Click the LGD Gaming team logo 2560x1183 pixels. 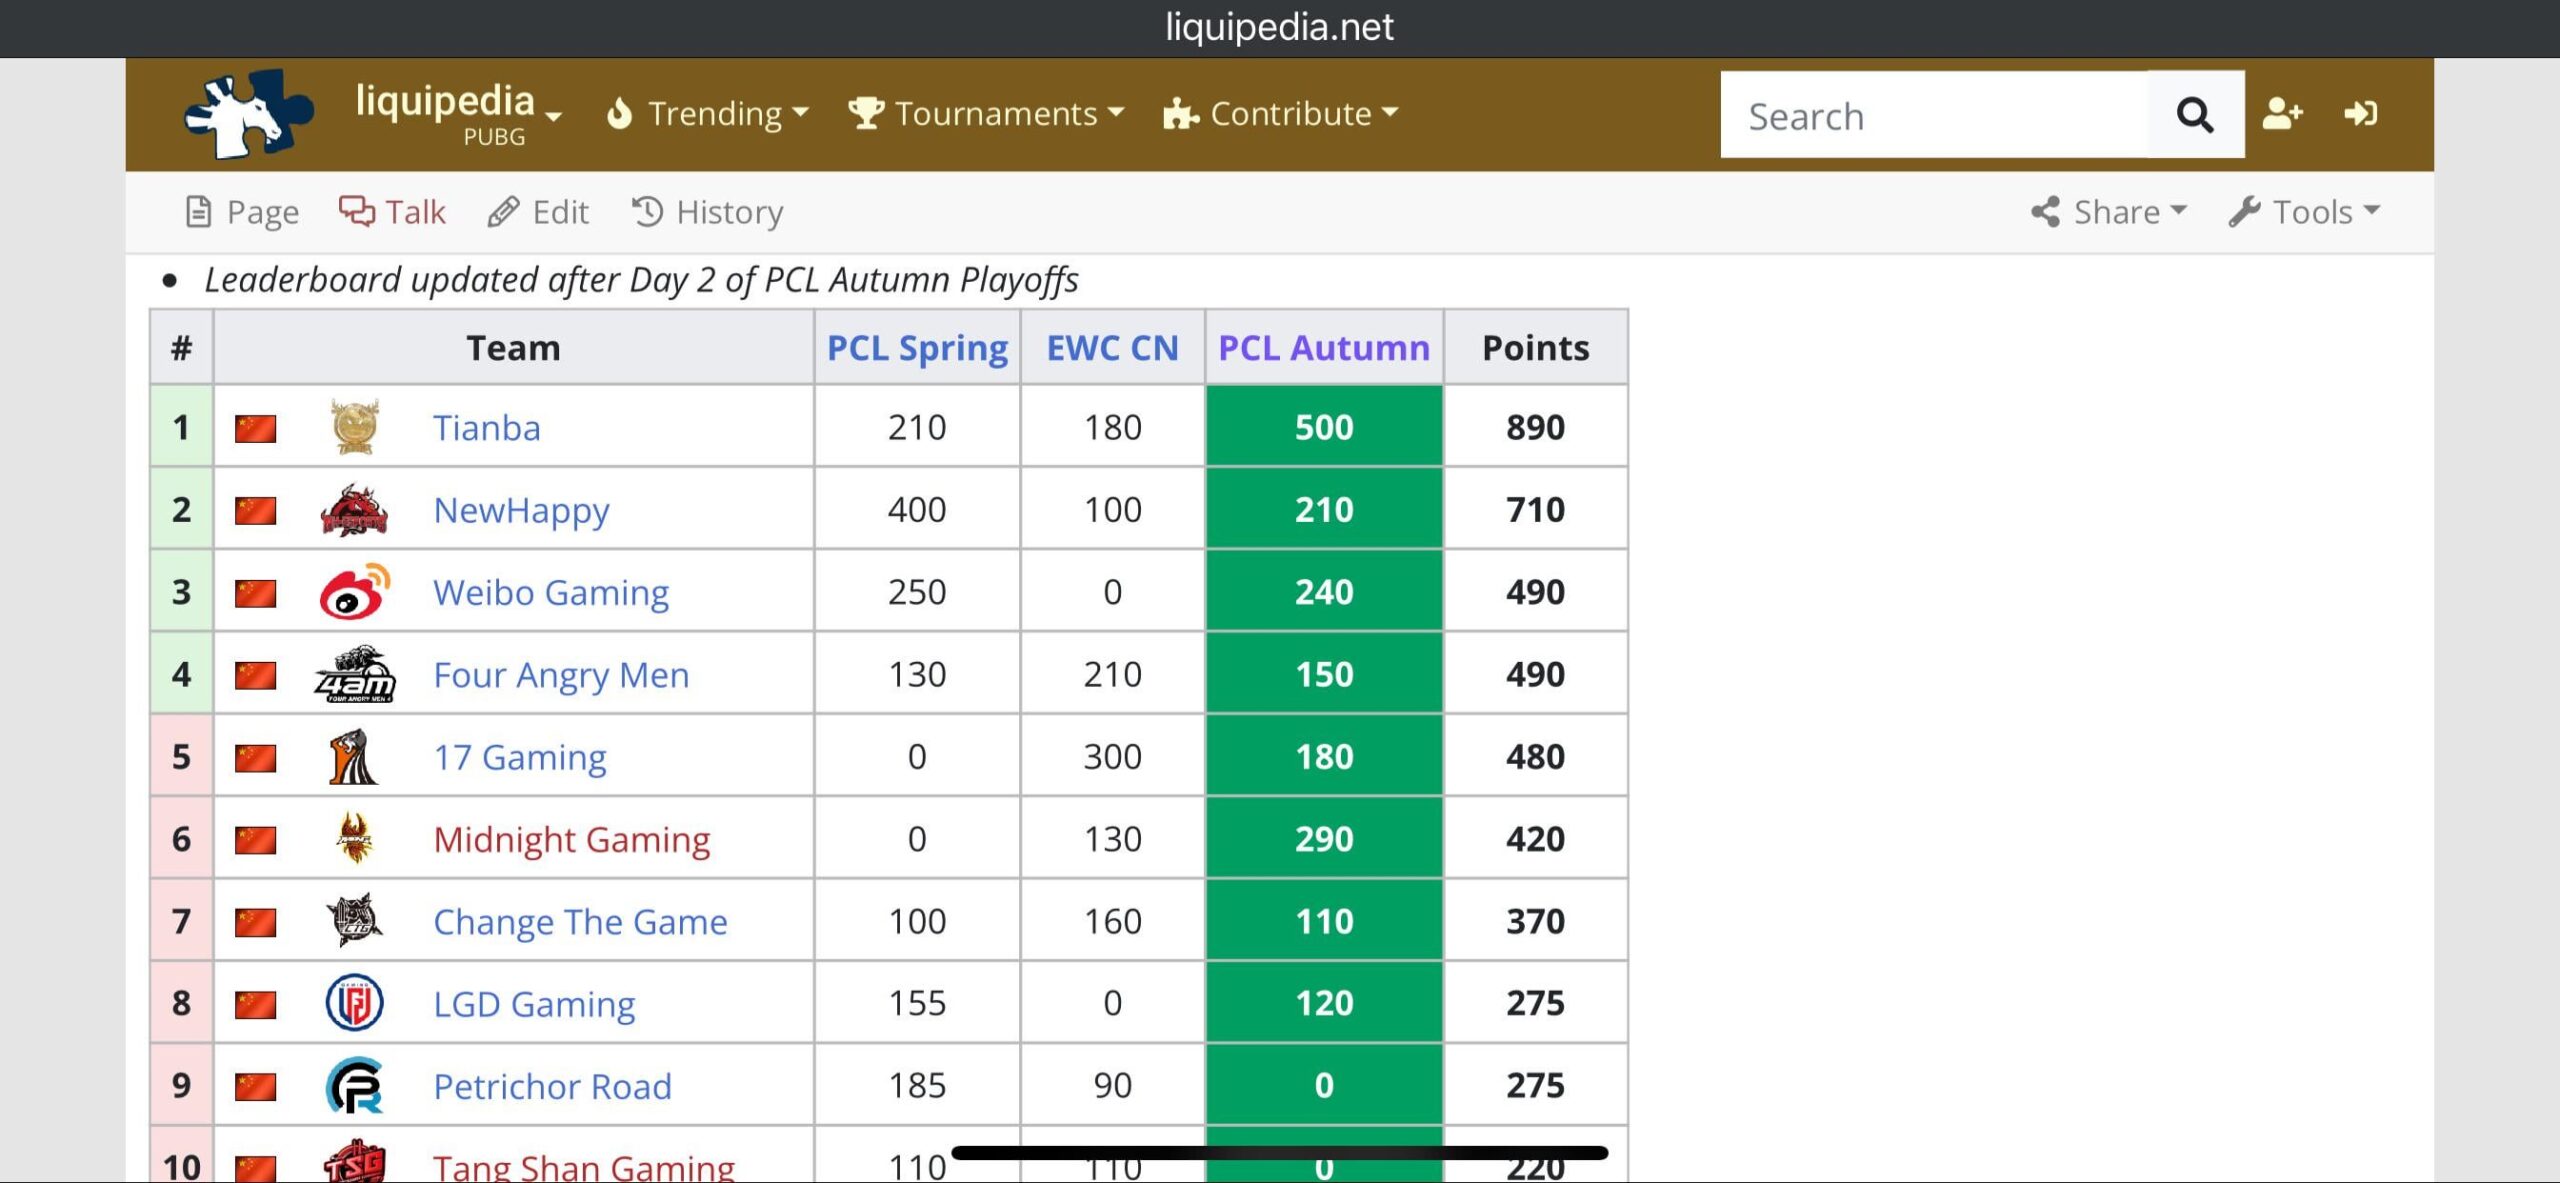click(x=354, y=1003)
